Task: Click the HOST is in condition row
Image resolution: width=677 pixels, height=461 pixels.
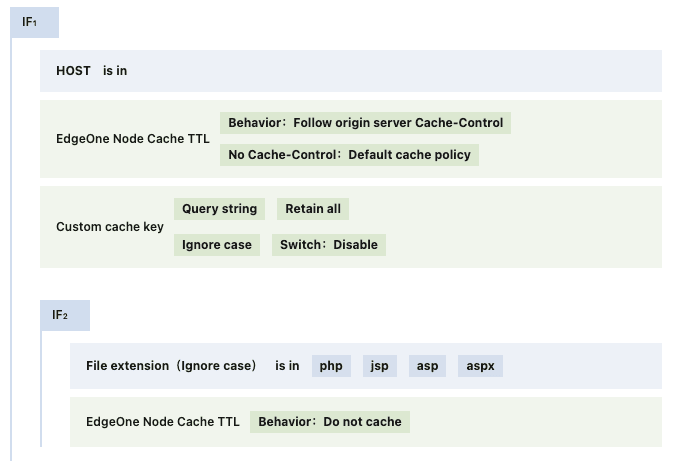Action: click(x=351, y=71)
